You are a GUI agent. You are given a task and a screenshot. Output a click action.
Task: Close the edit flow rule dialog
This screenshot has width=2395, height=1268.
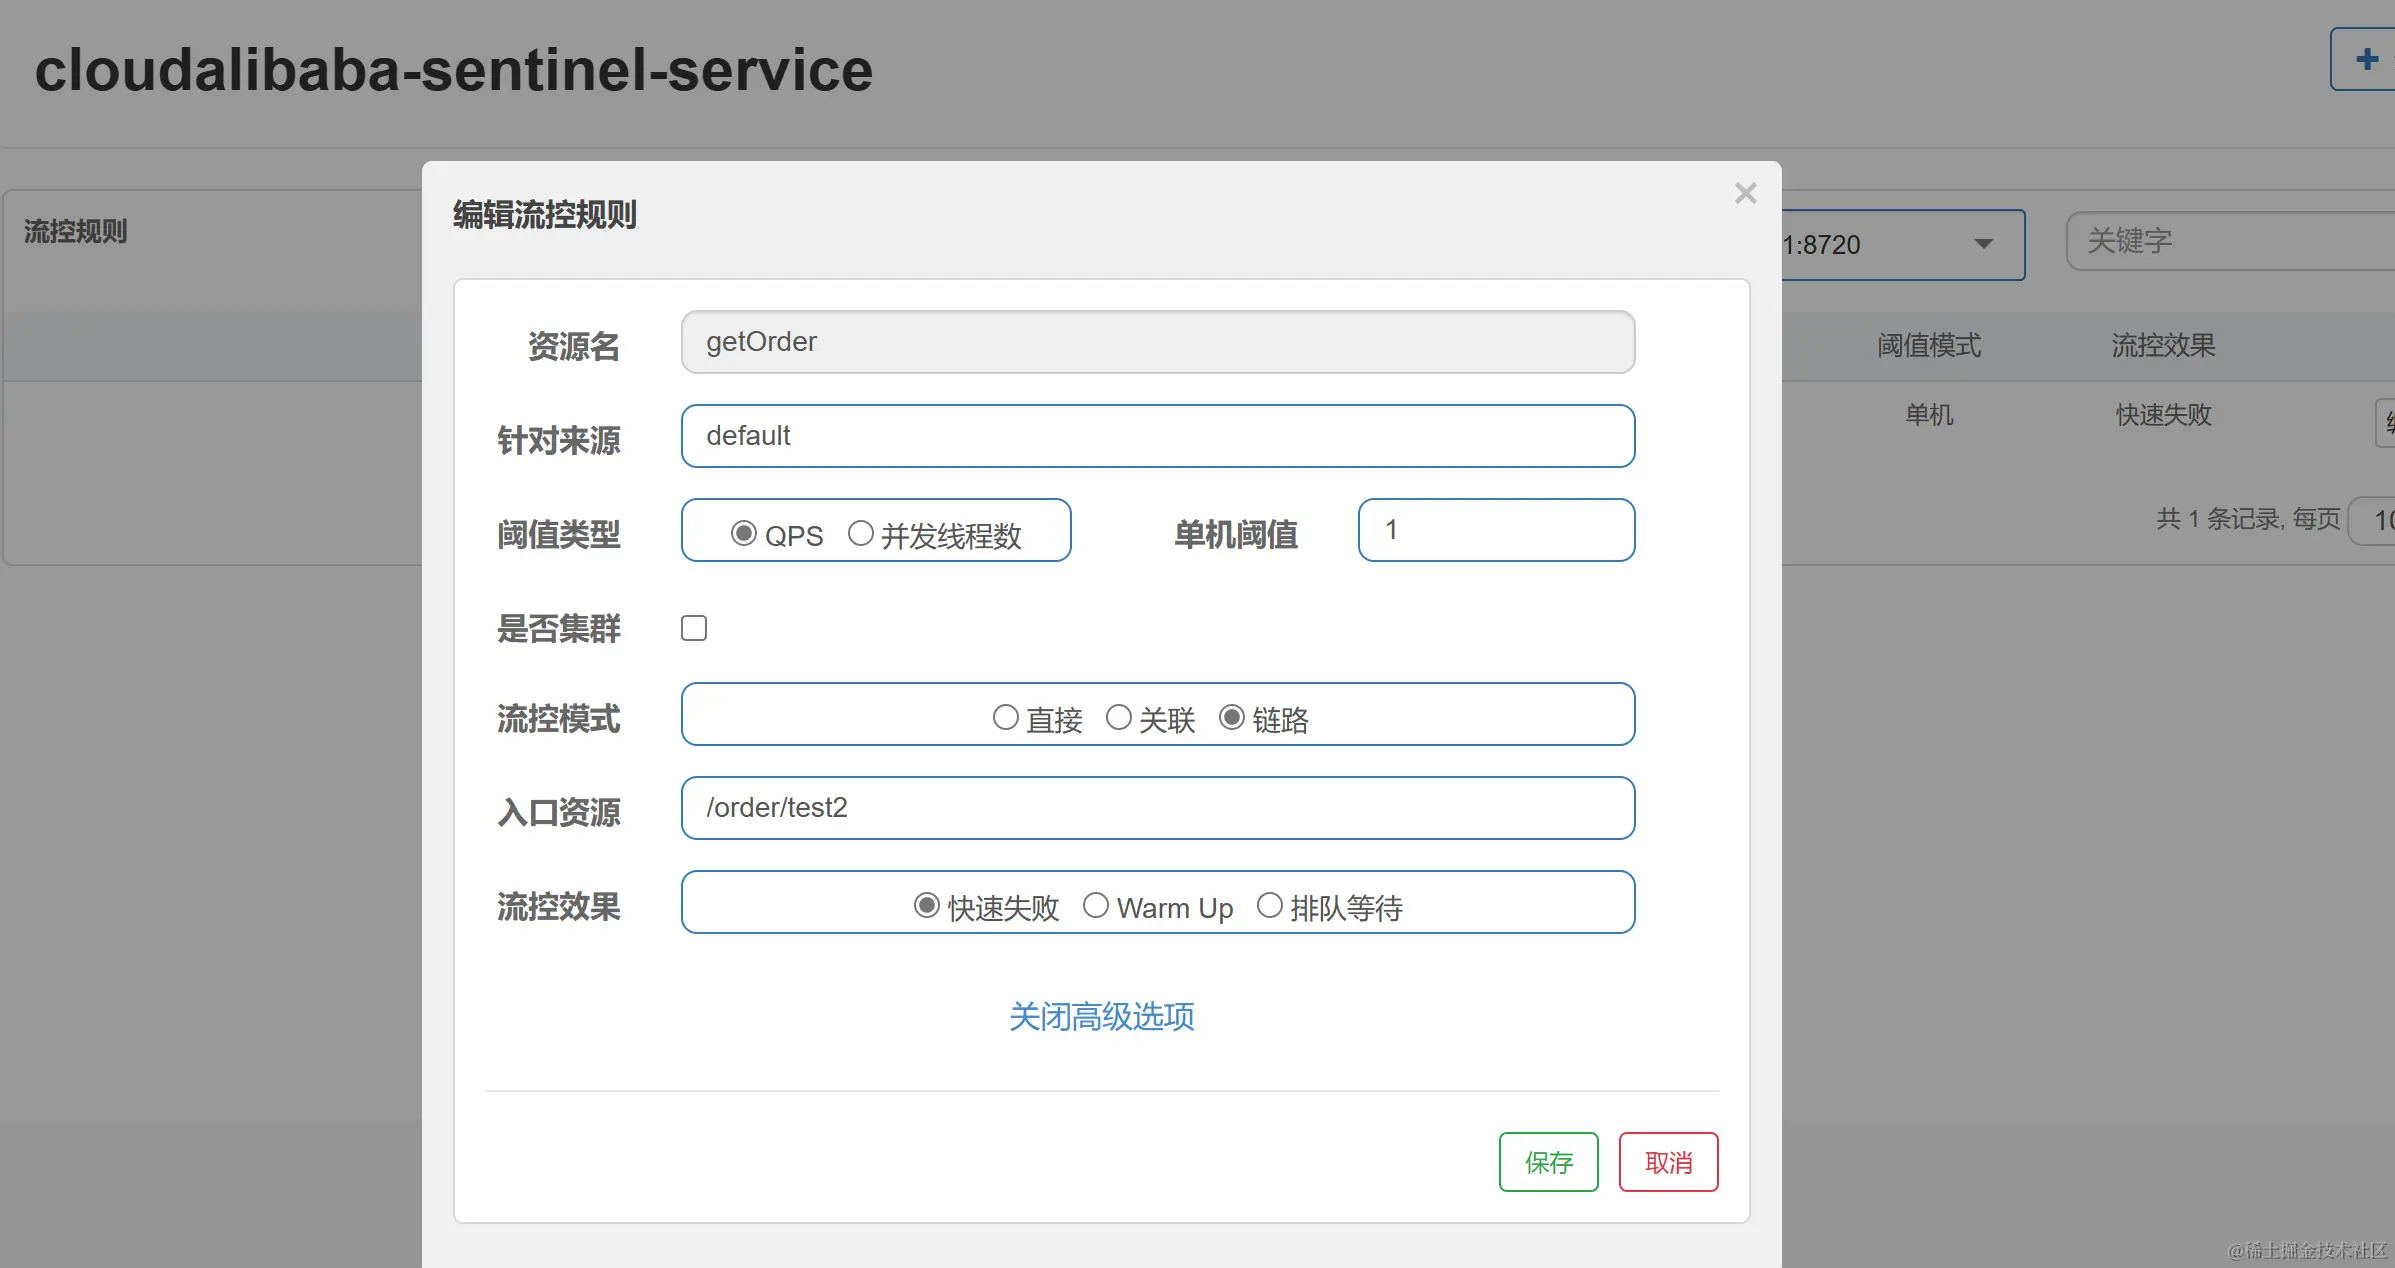1745,193
